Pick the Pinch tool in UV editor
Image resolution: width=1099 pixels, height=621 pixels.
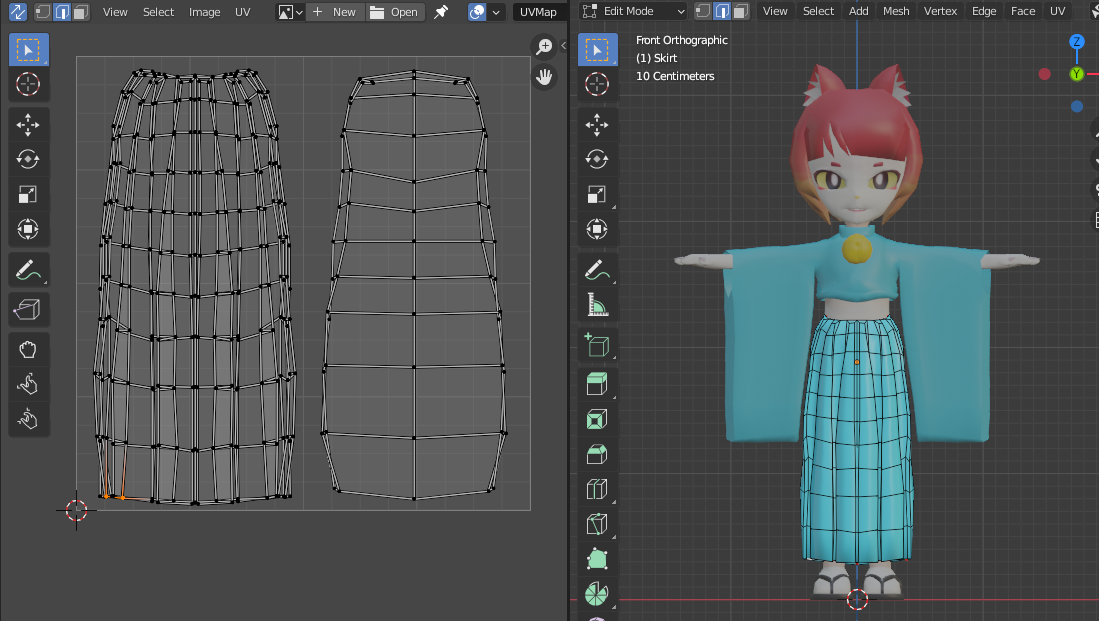pos(28,419)
